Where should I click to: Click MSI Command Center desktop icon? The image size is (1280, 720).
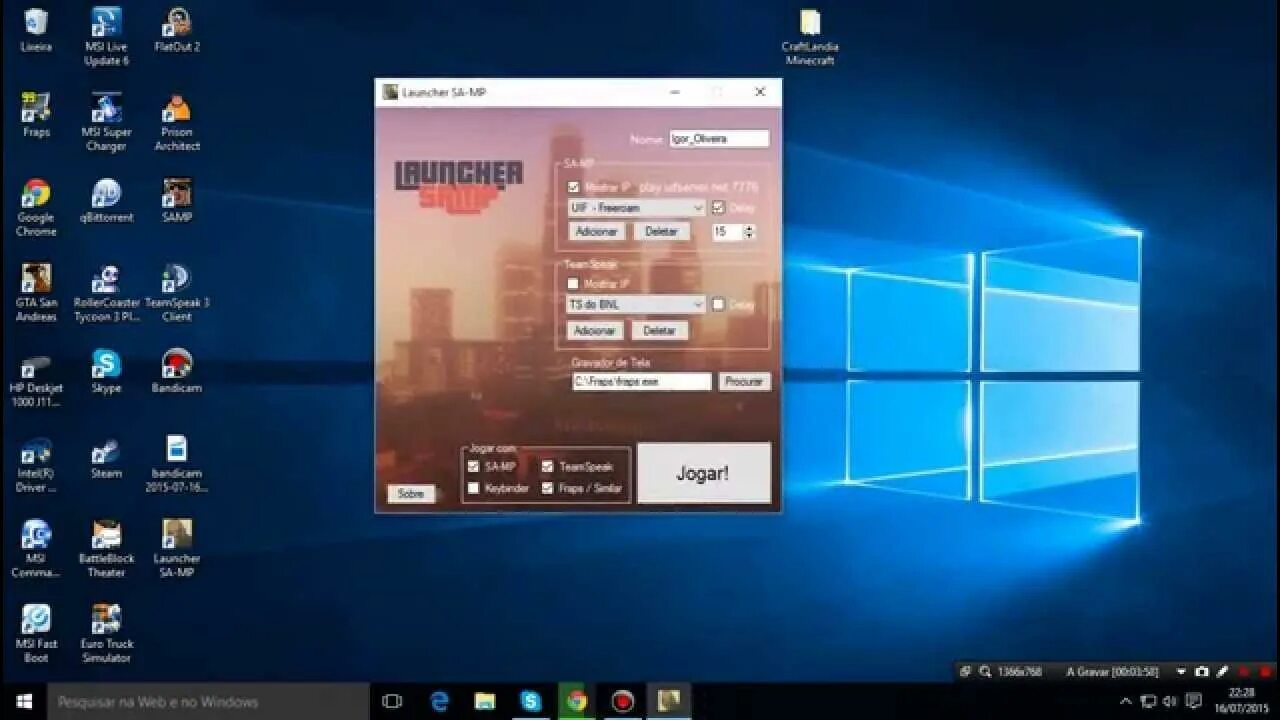point(36,549)
